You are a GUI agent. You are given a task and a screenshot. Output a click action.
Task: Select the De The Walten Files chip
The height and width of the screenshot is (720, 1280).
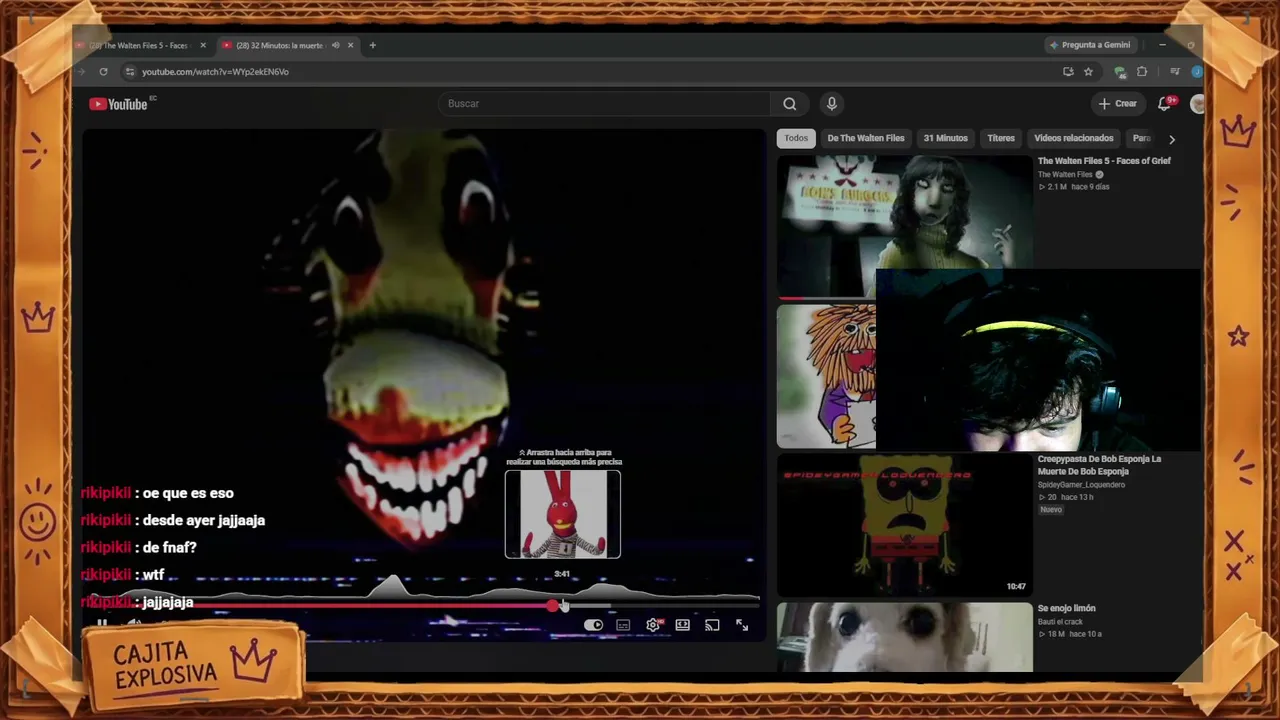(x=866, y=138)
